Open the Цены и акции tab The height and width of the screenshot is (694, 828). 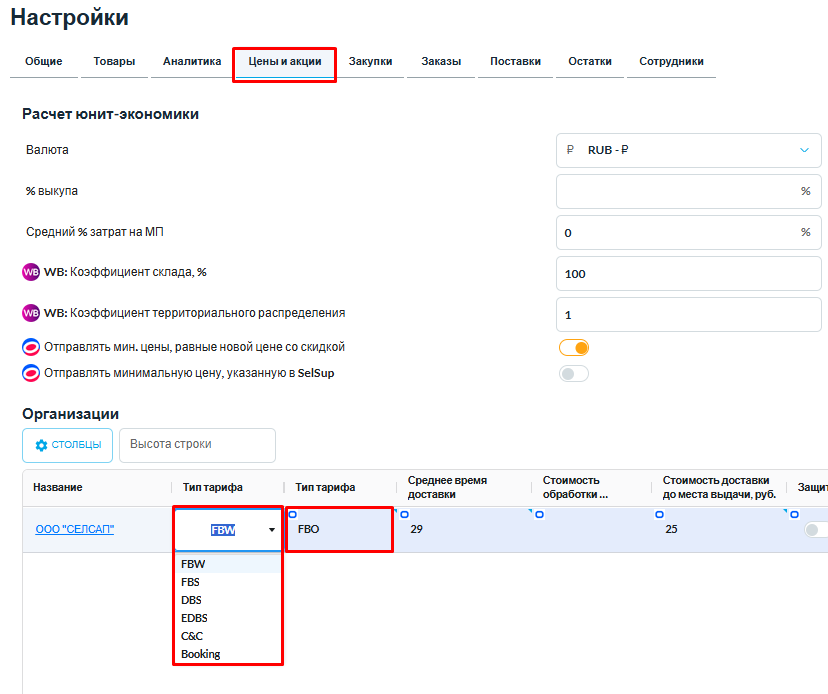284,62
